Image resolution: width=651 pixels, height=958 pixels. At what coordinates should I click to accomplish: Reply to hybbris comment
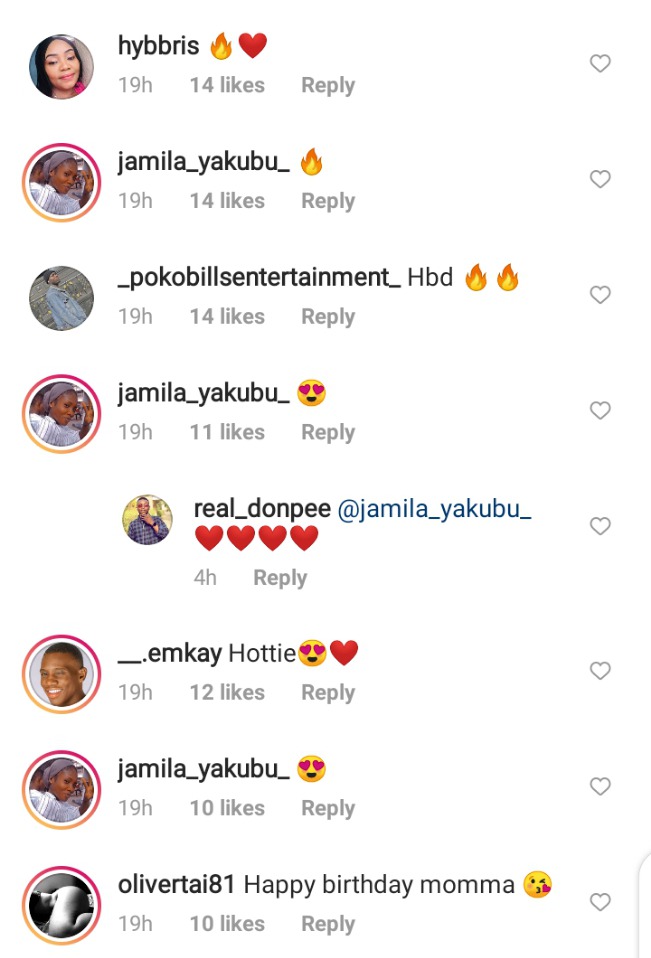328,86
